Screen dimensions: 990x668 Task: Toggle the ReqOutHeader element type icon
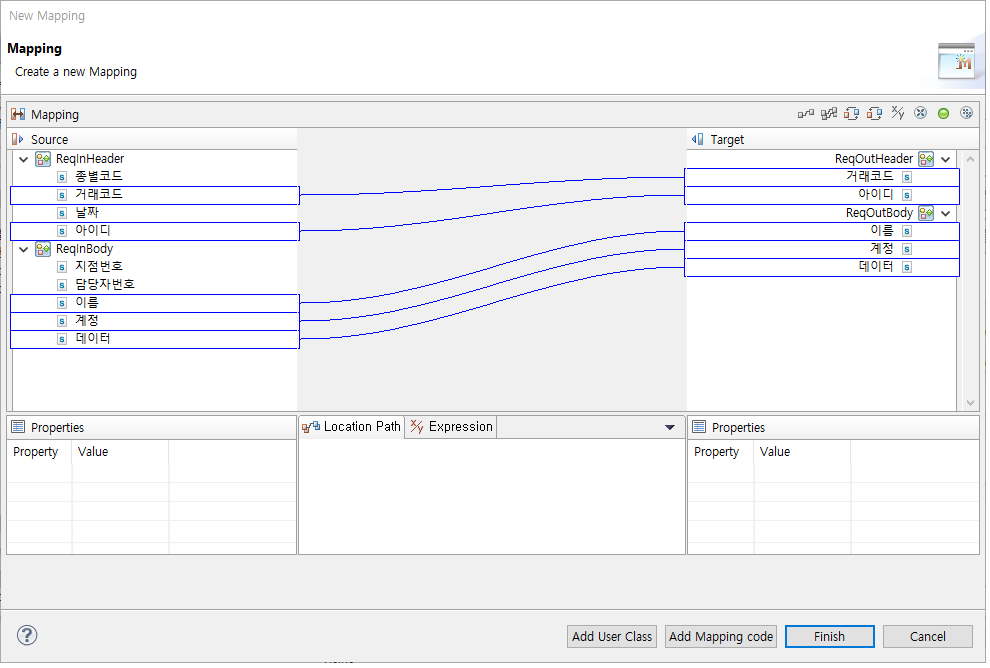926,158
